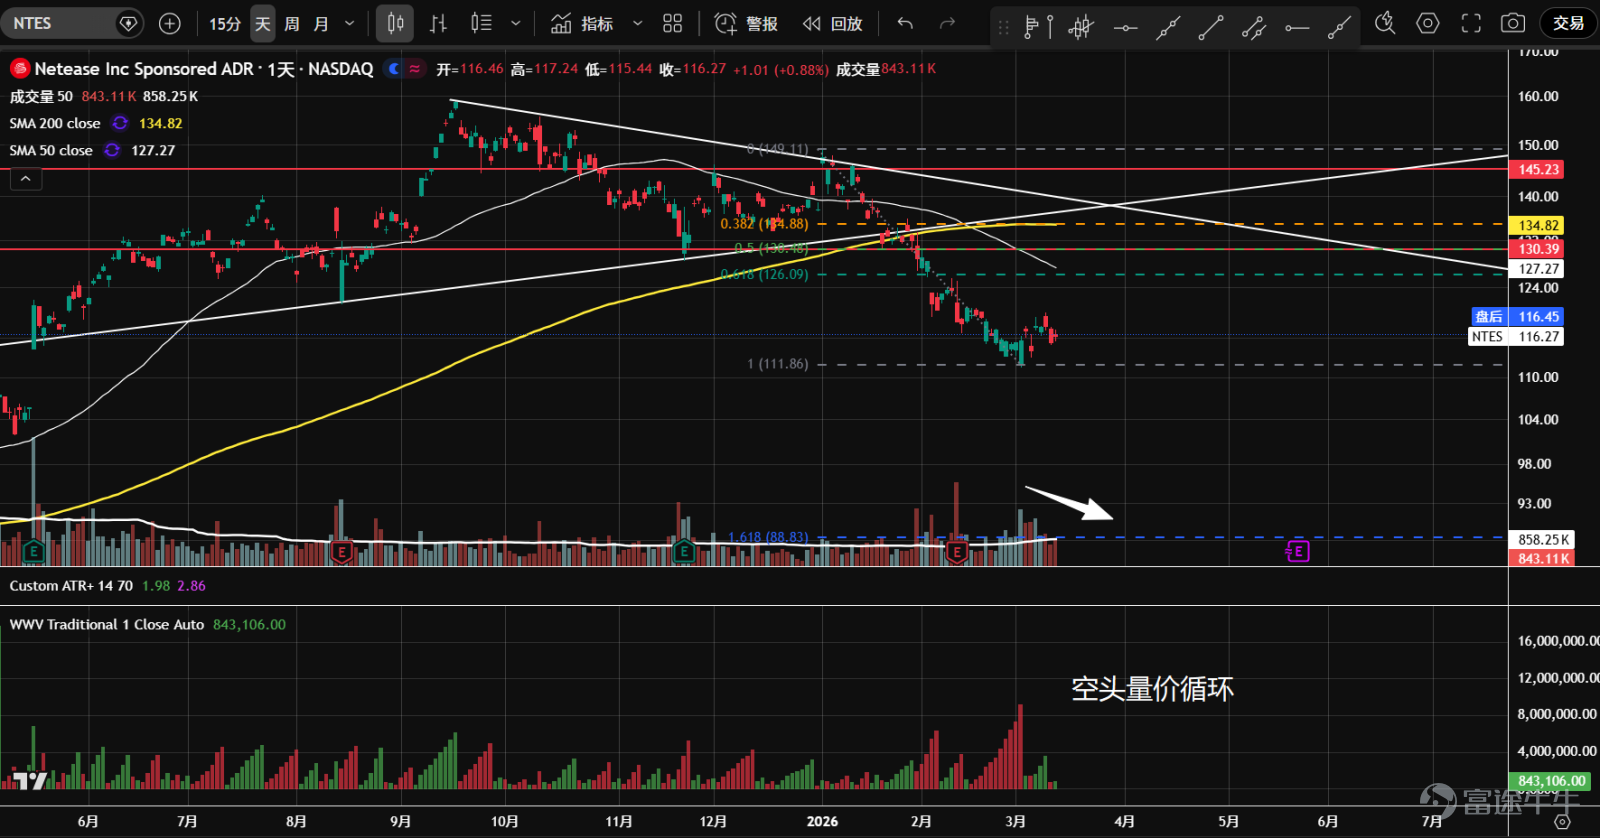The width and height of the screenshot is (1600, 838).
Task: Open the diamond icon in the NTES symbol box
Action: tap(128, 23)
